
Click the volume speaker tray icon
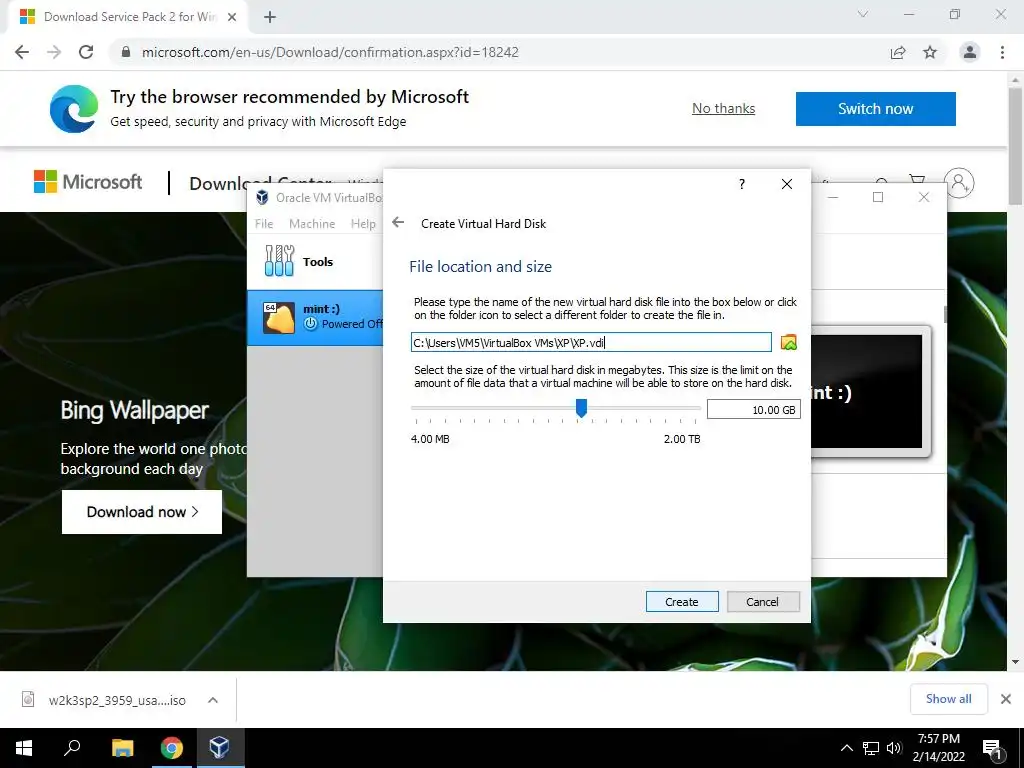click(x=894, y=748)
